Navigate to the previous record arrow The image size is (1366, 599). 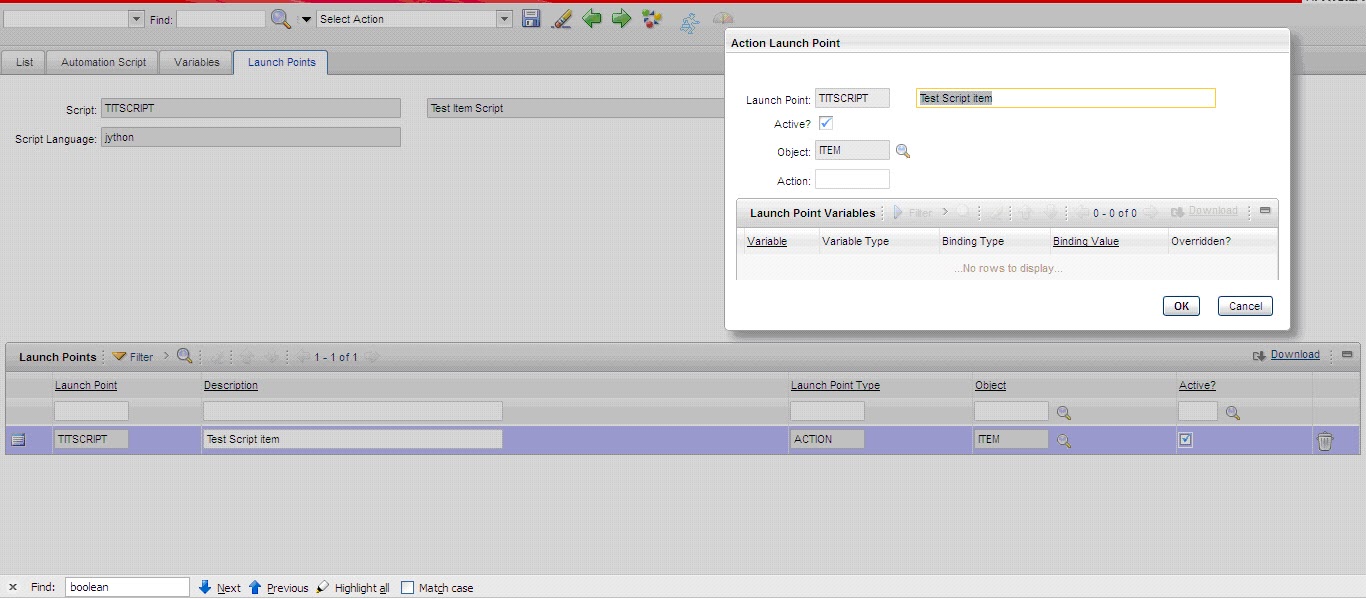pos(592,18)
